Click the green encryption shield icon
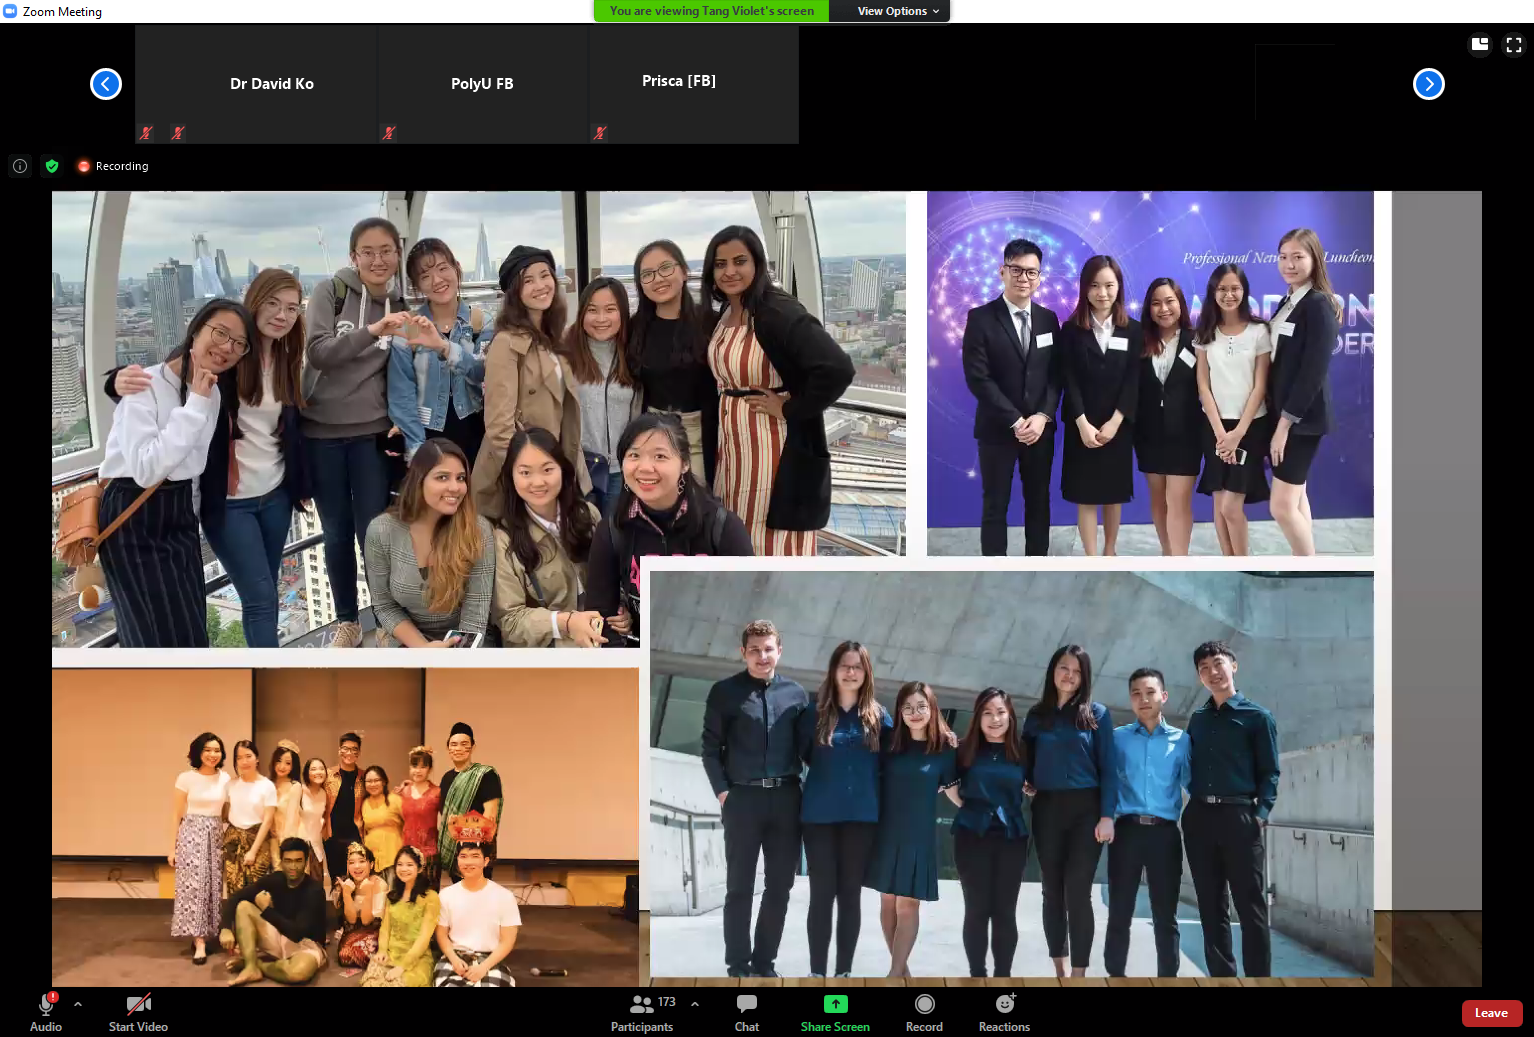Screen dimensions: 1534x1037 tap(52, 166)
